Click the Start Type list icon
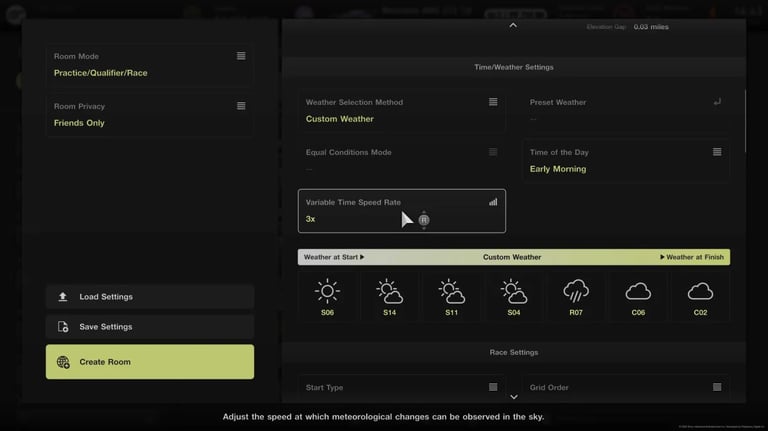The height and width of the screenshot is (431, 768). pos(493,387)
